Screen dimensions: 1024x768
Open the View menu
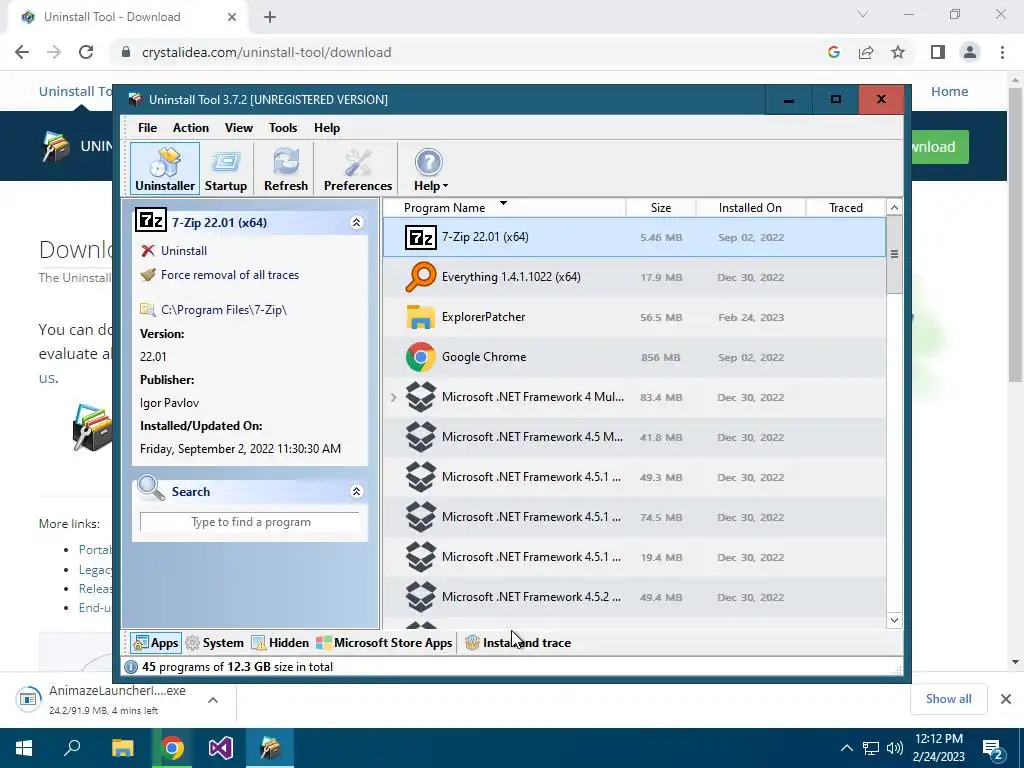(x=238, y=128)
